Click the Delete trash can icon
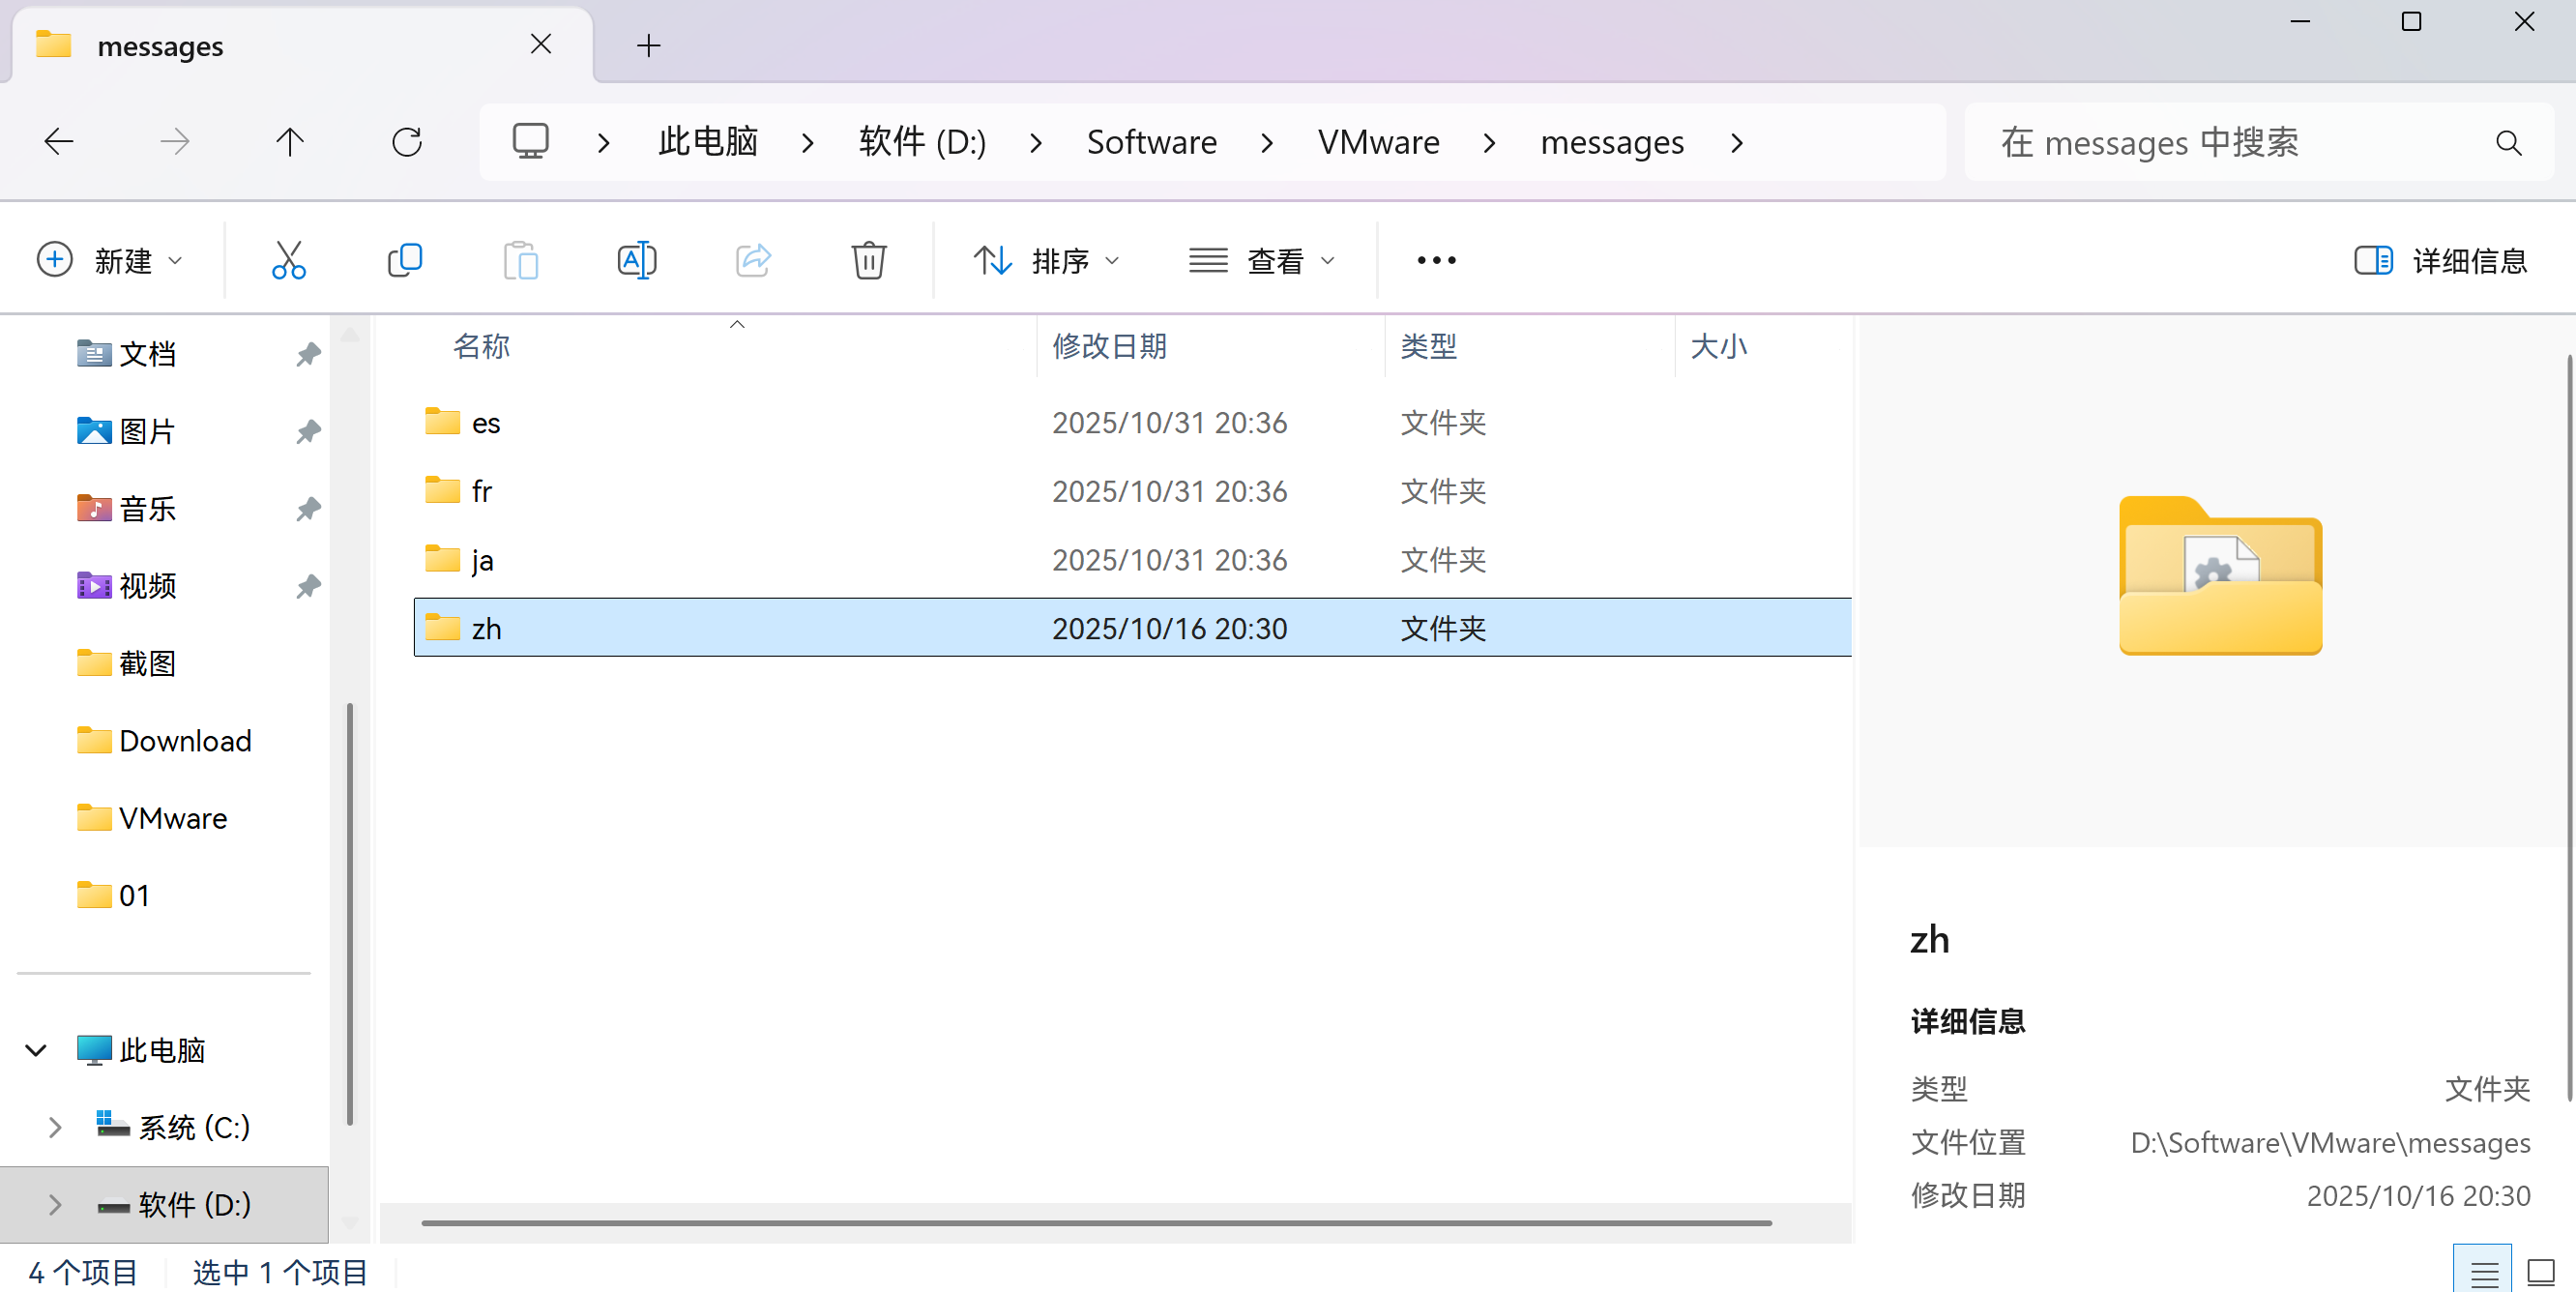Screen dimensions: 2576x1292 tap(869, 260)
